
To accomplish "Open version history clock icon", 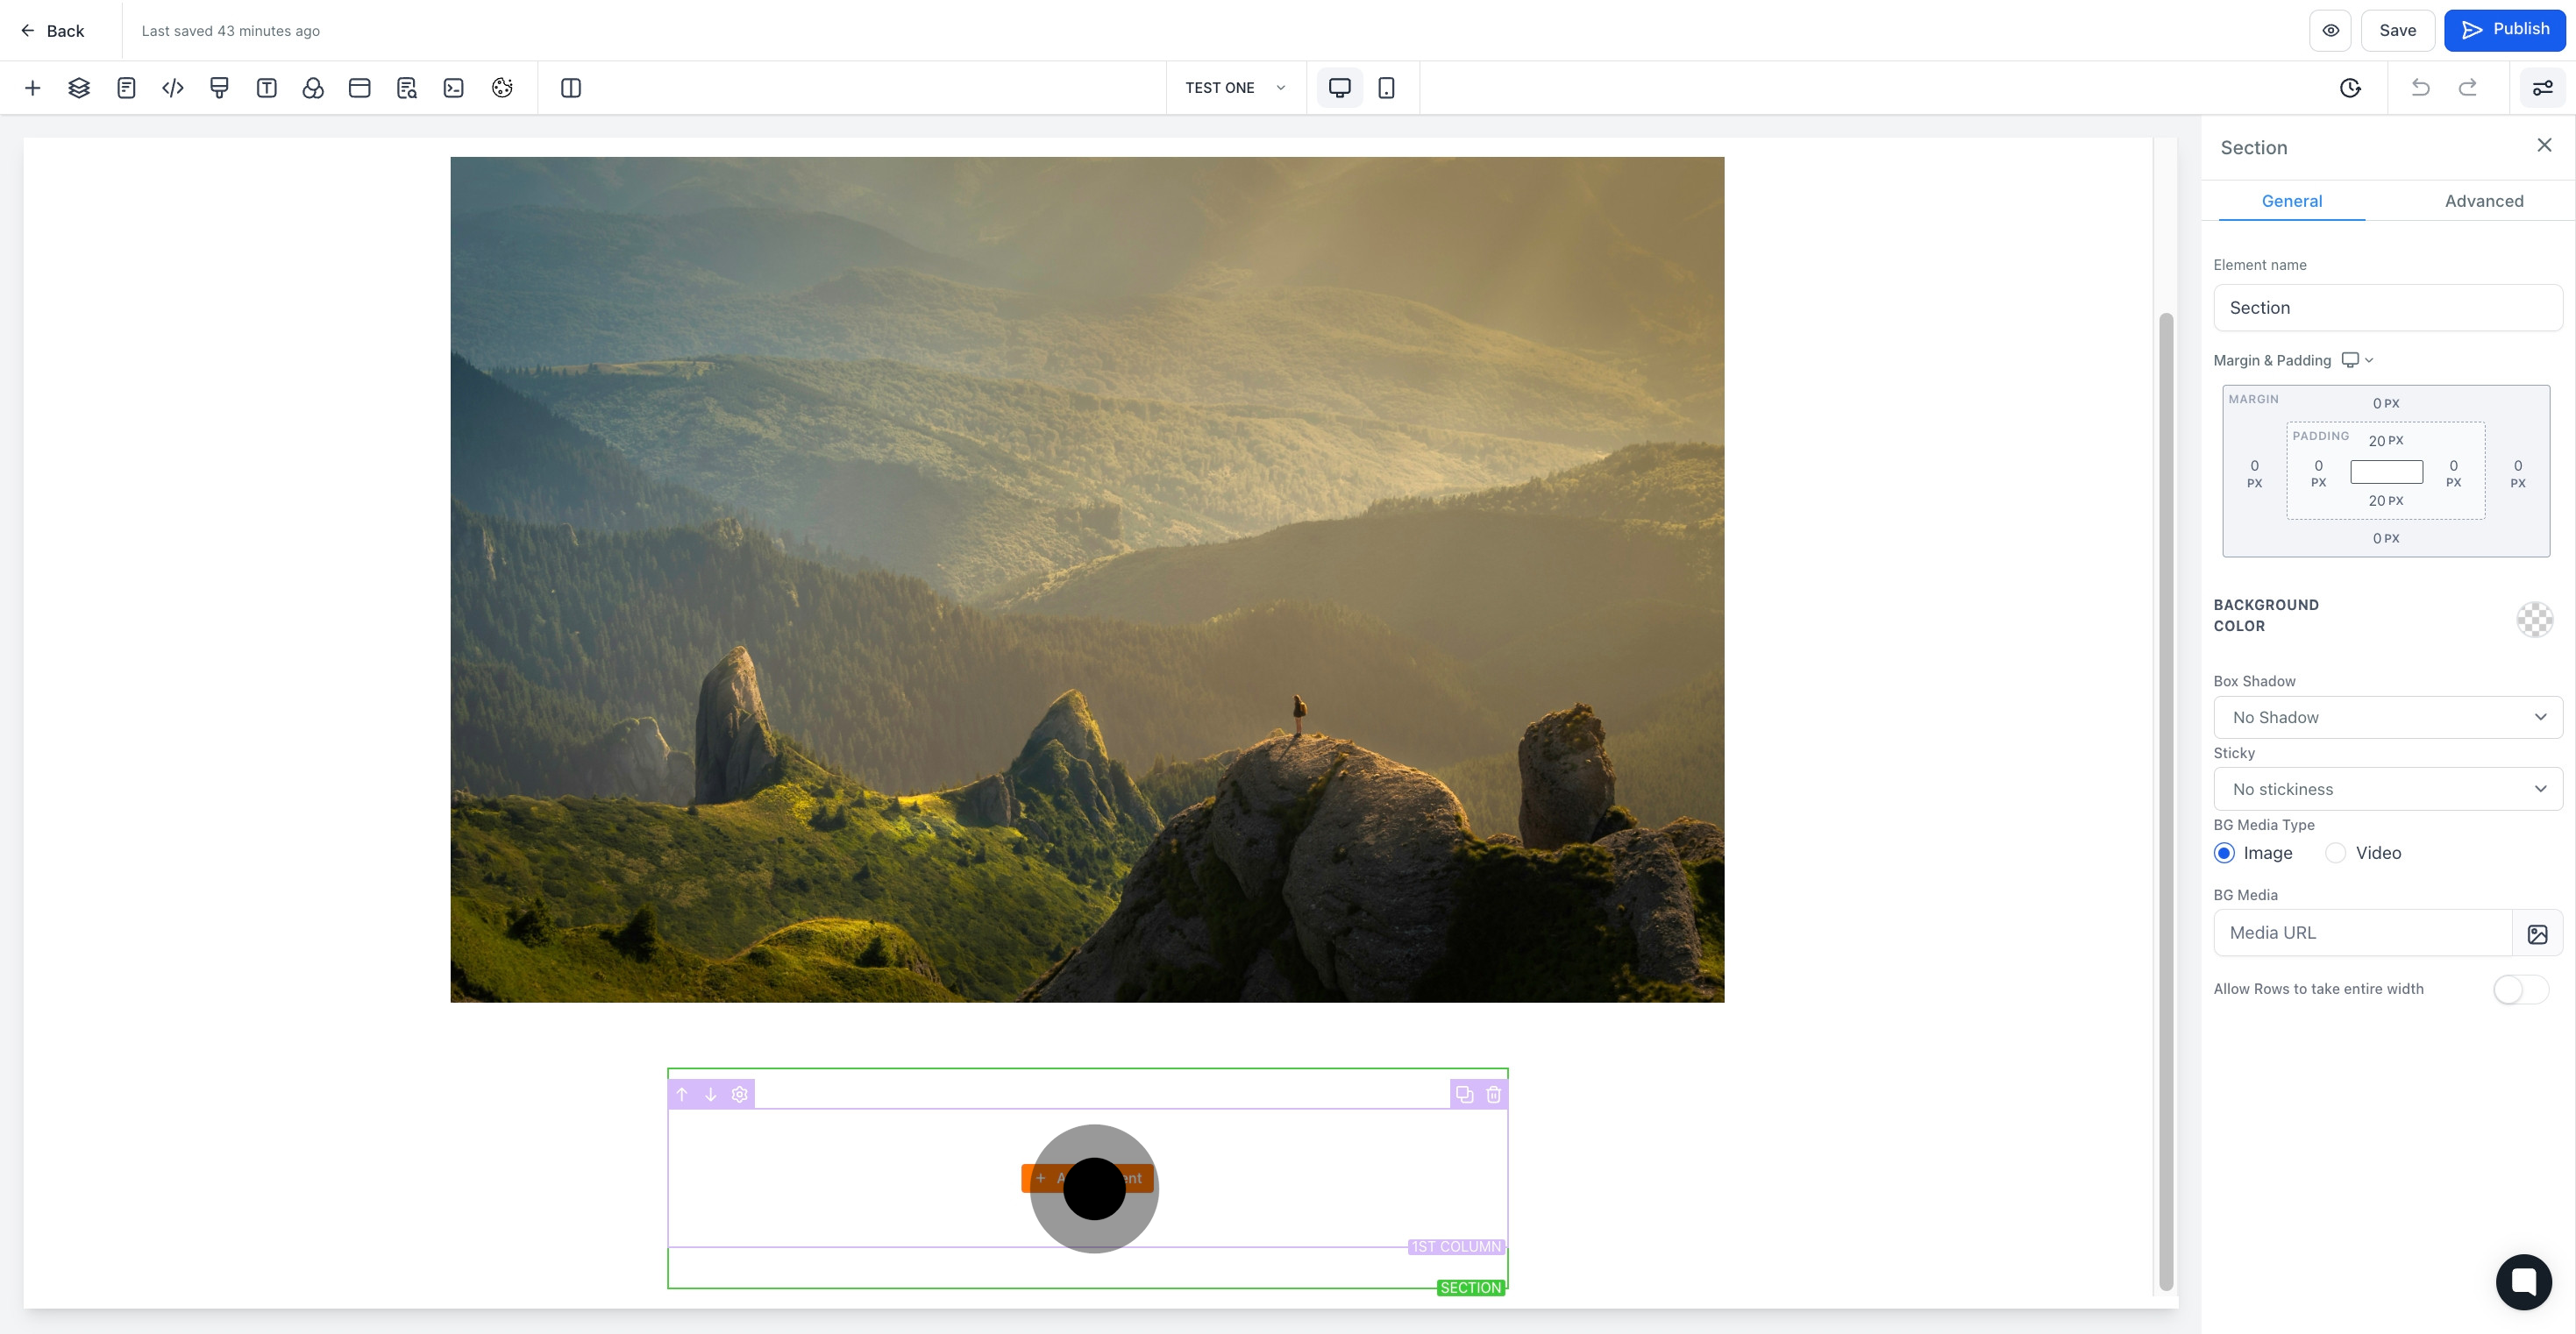I will click(2351, 88).
